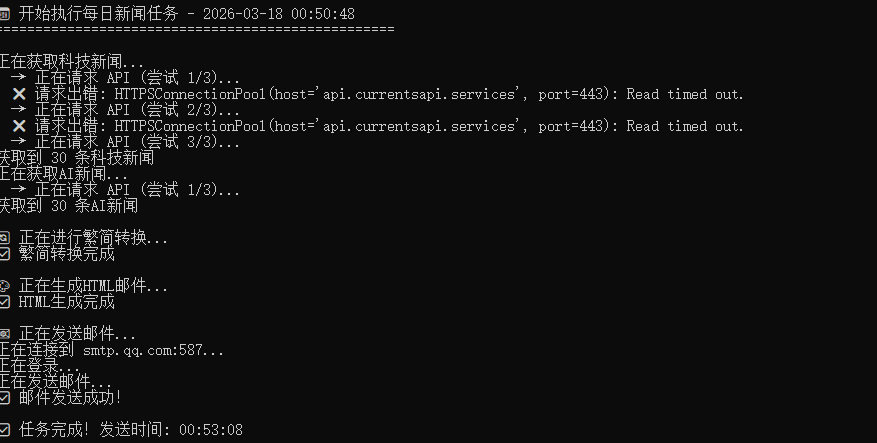Click the calendar icon before 开始执行每日新闻任务
This screenshot has height=443, width=877.
4,14
